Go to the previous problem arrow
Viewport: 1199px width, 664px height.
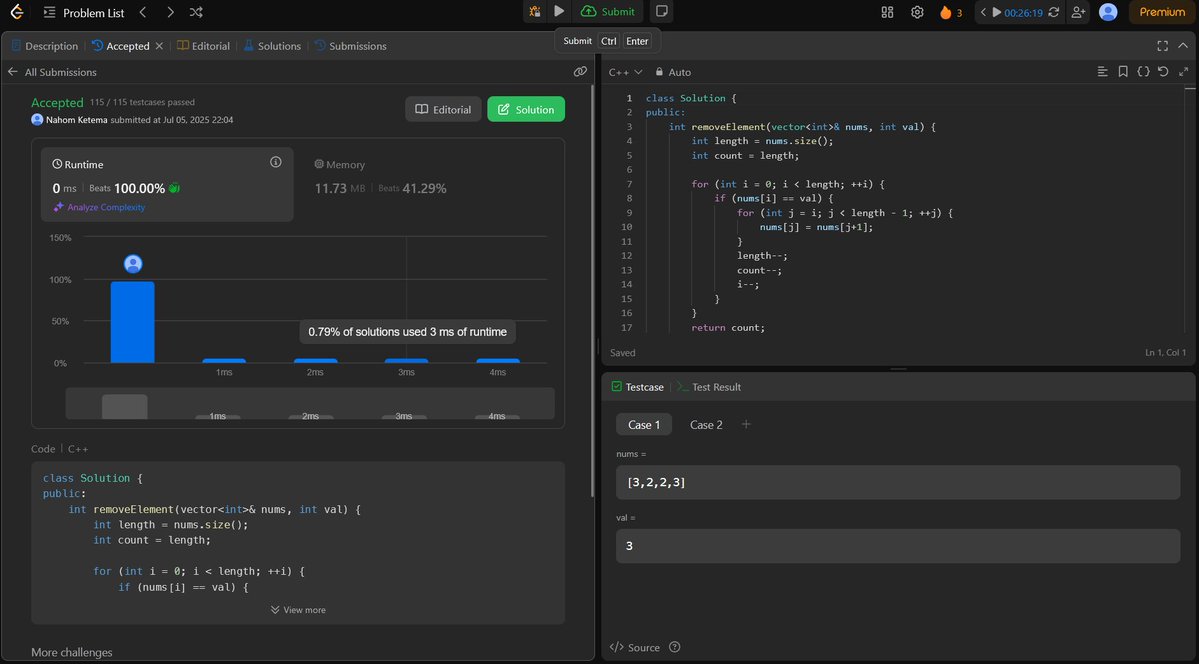pyautogui.click(x=143, y=12)
